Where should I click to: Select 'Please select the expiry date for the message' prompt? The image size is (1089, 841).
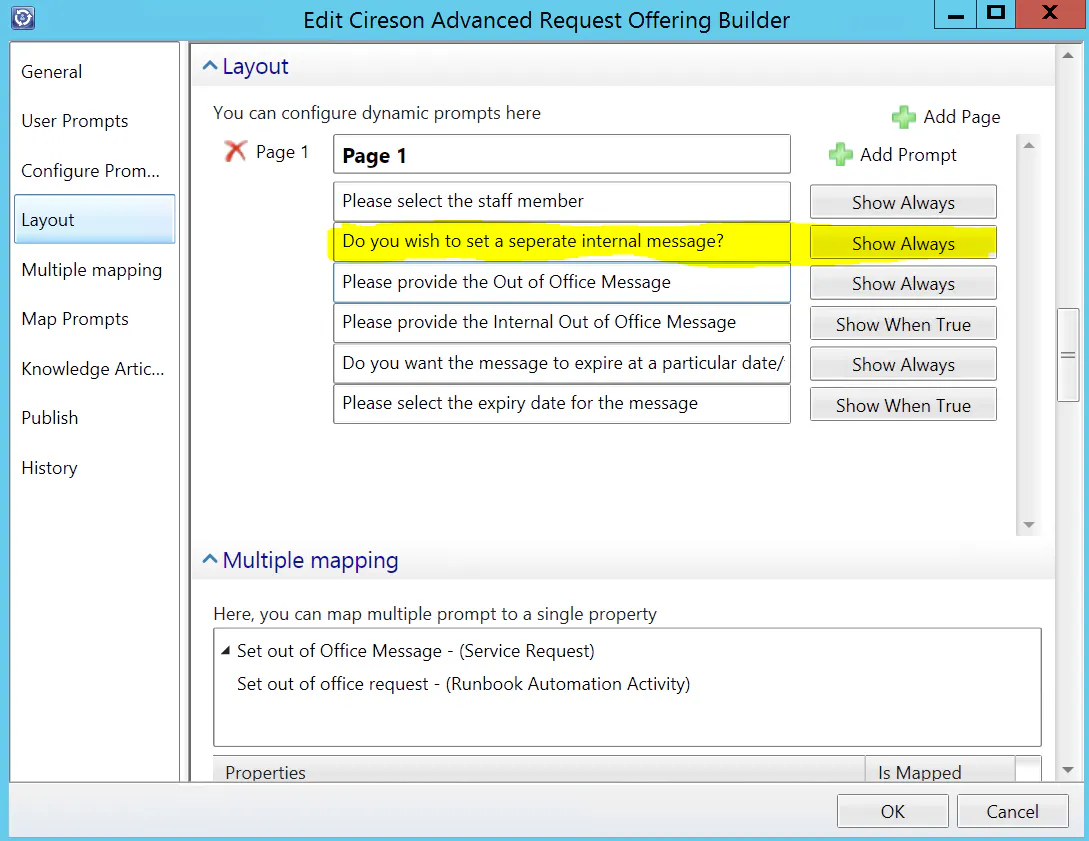pyautogui.click(x=562, y=403)
